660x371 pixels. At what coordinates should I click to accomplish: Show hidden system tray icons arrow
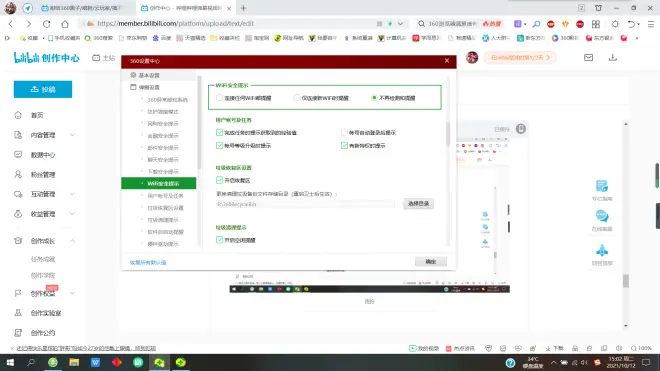pos(554,362)
